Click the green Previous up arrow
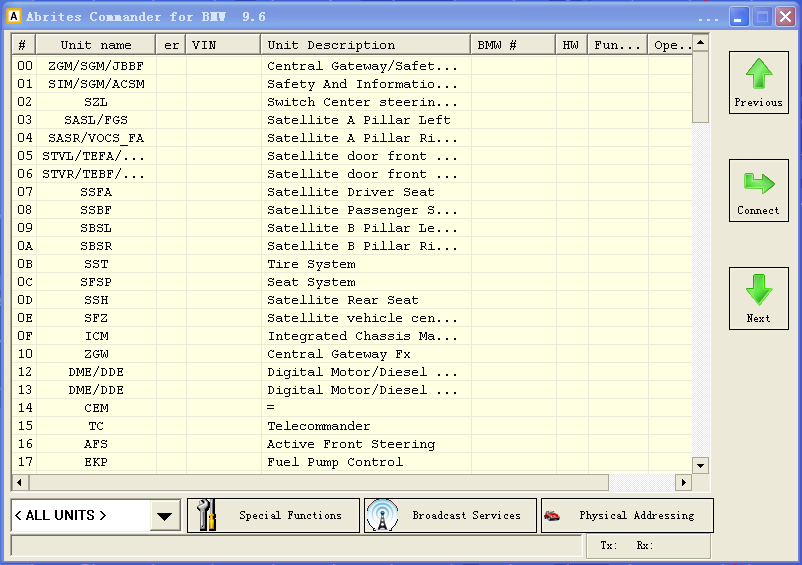Viewport: 802px width, 565px height. click(759, 82)
